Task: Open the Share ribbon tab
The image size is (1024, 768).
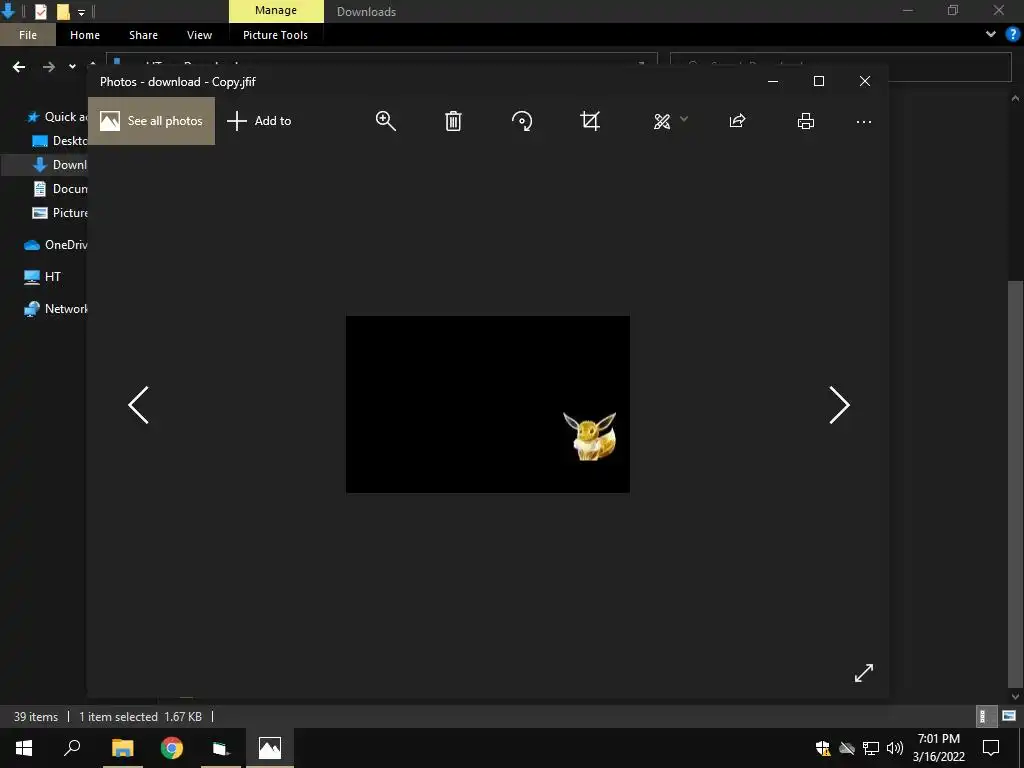Action: (143, 35)
